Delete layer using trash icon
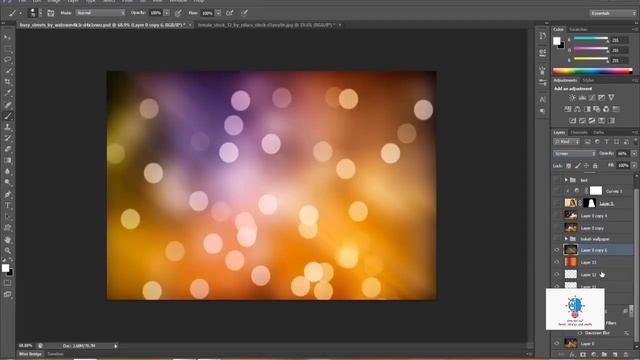Screen dimensions: 640x360 coord(626,355)
